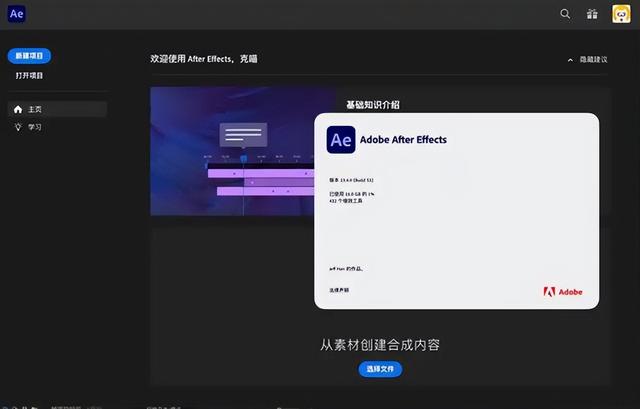Click the artwork credit line in About dialog
The image size is (640, 409).
(346, 269)
